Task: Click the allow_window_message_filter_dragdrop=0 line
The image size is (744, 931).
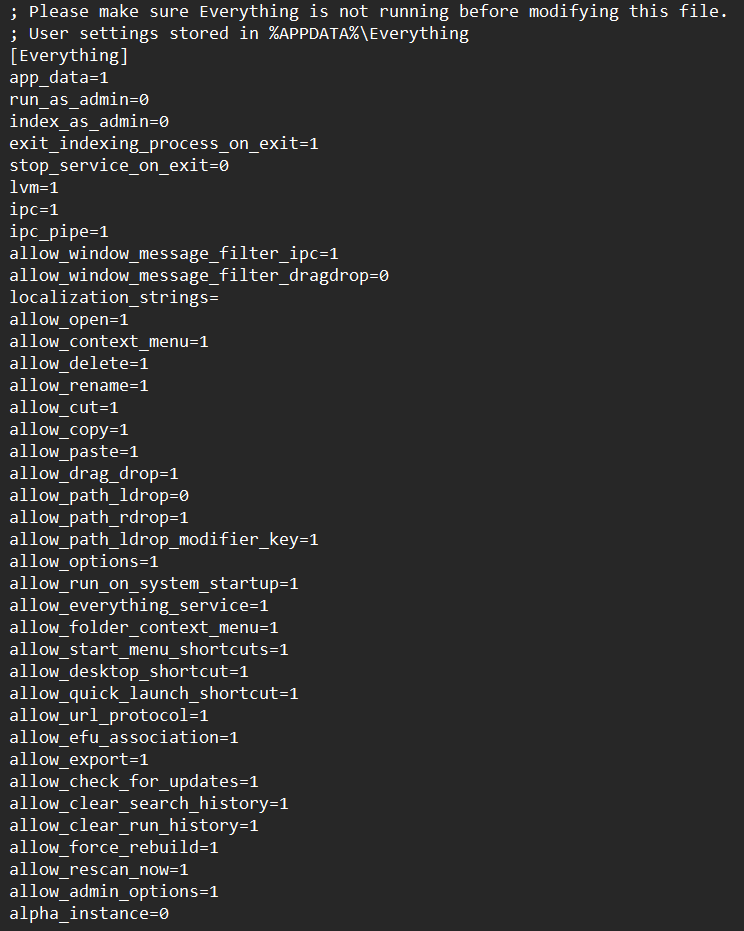Action: (199, 276)
